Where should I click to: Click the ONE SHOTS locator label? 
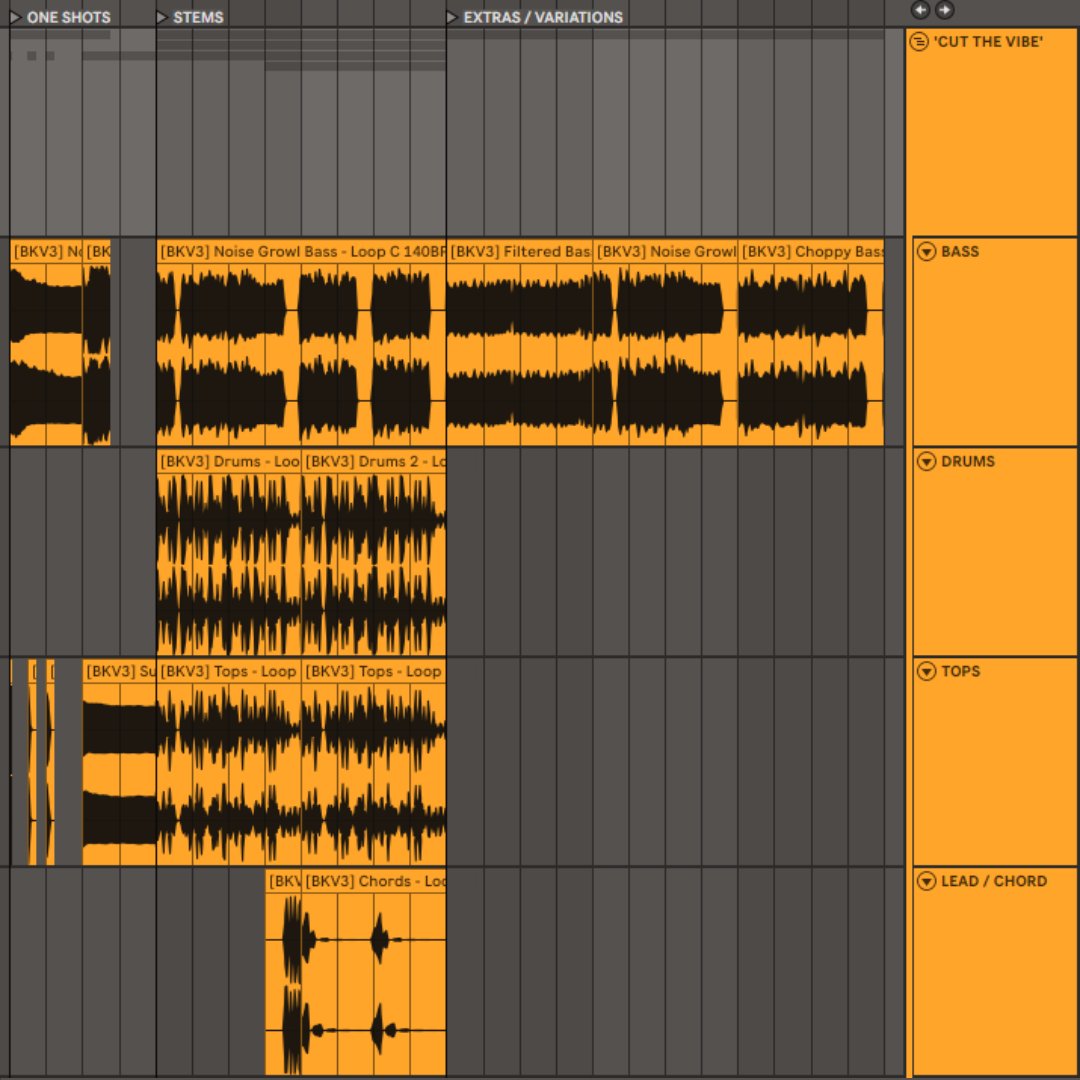(68, 17)
